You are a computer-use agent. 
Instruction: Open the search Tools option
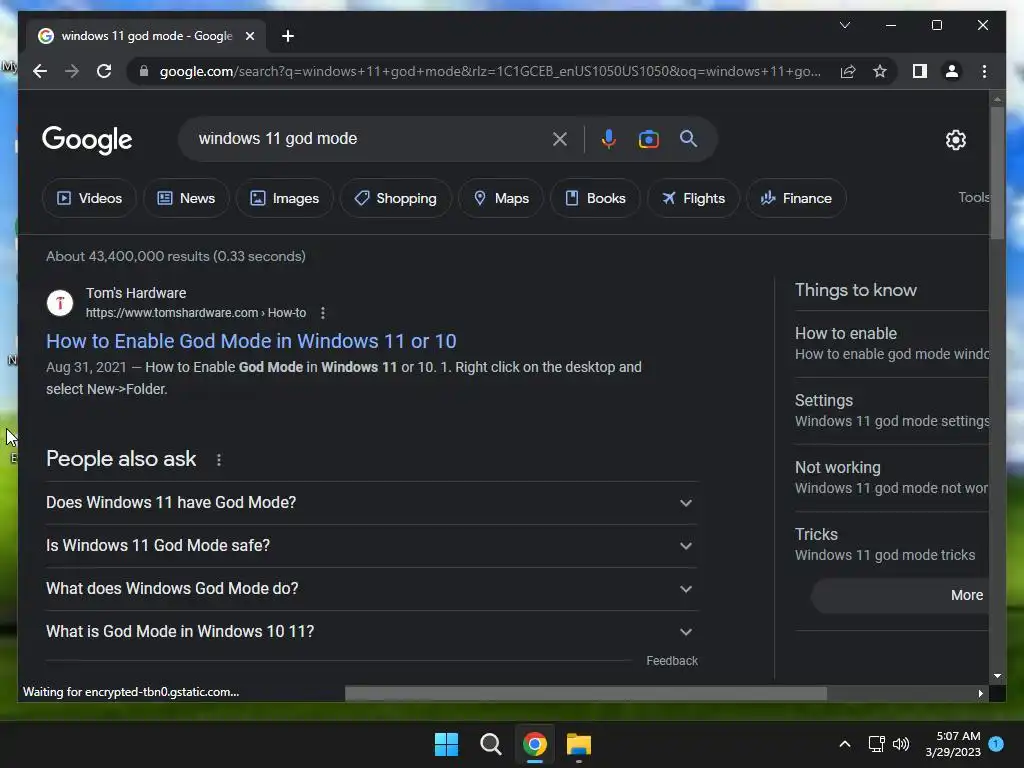coord(973,197)
